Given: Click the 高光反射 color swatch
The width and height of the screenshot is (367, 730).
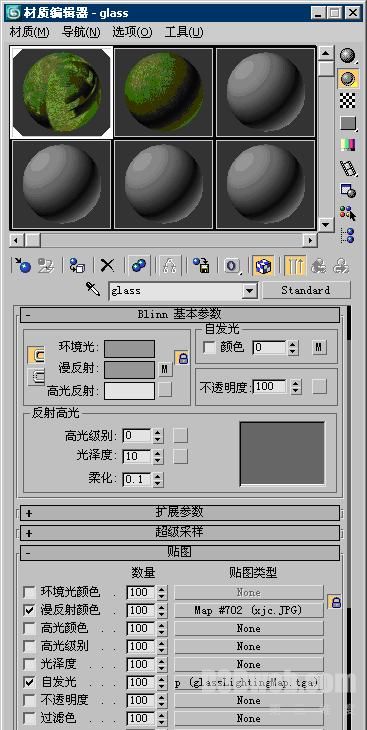Looking at the screenshot, I should (129, 391).
